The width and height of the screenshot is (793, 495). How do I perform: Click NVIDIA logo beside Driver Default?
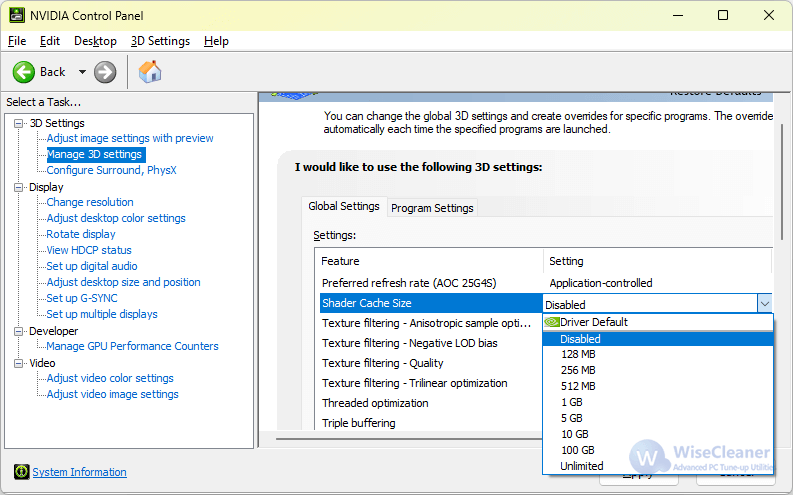(x=552, y=322)
